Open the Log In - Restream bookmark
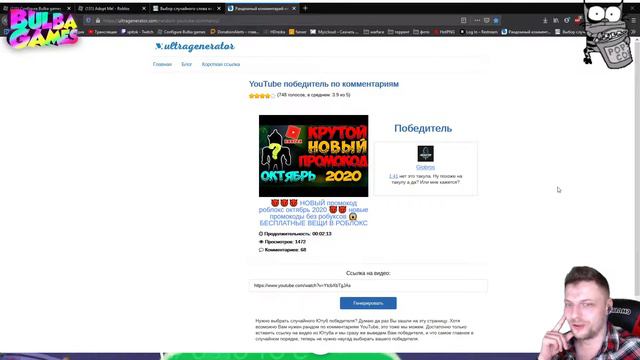 tap(479, 32)
